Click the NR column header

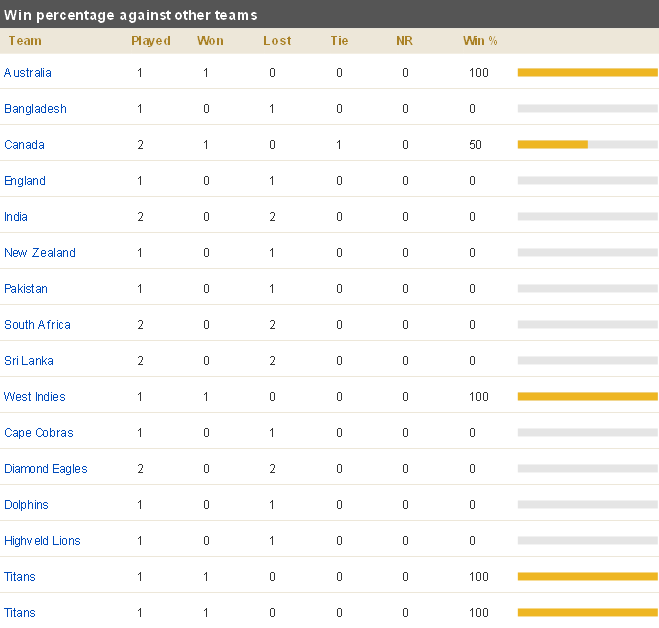(x=404, y=41)
